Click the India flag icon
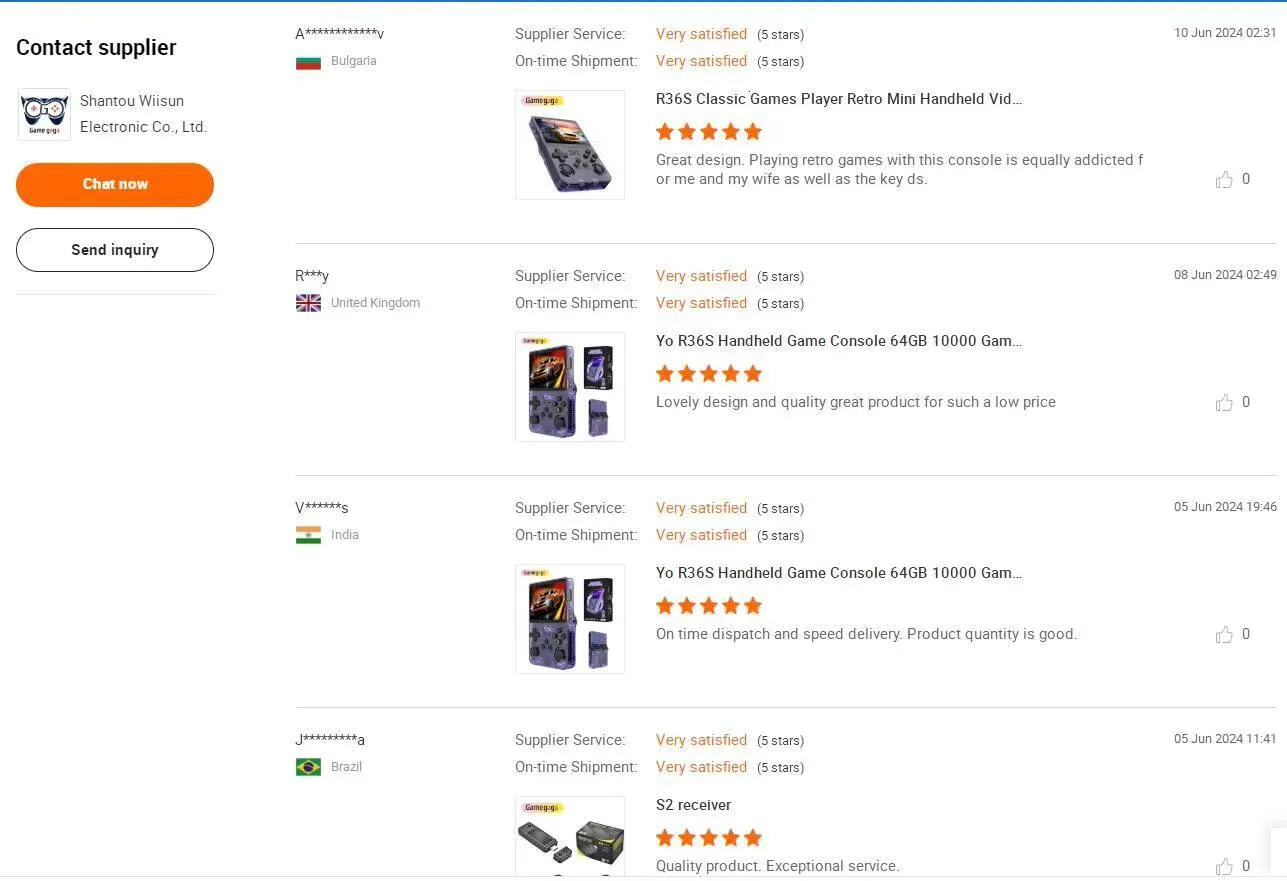 [308, 535]
